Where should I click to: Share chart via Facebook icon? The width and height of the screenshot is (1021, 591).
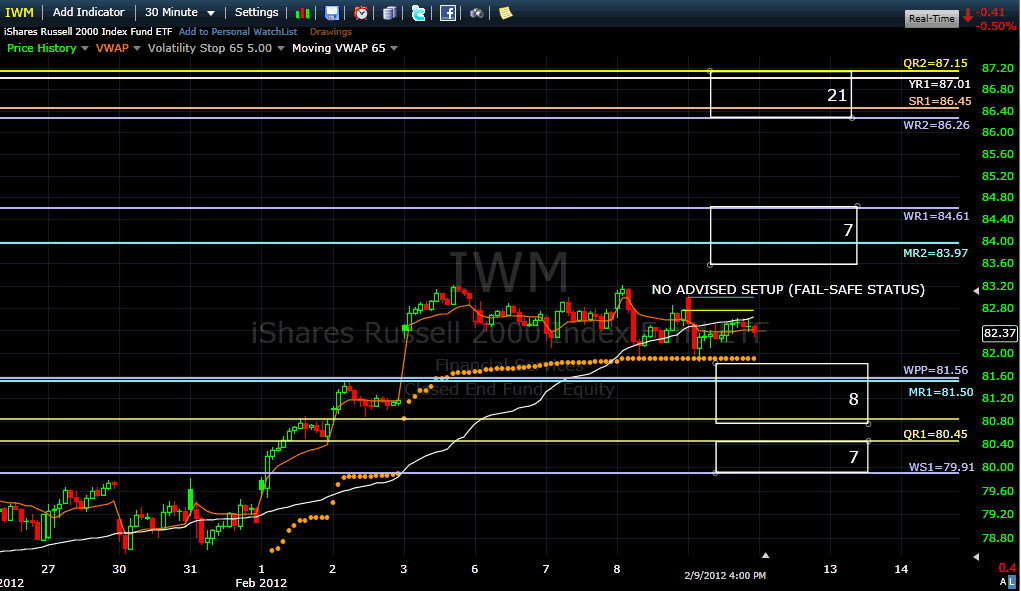pyautogui.click(x=448, y=13)
